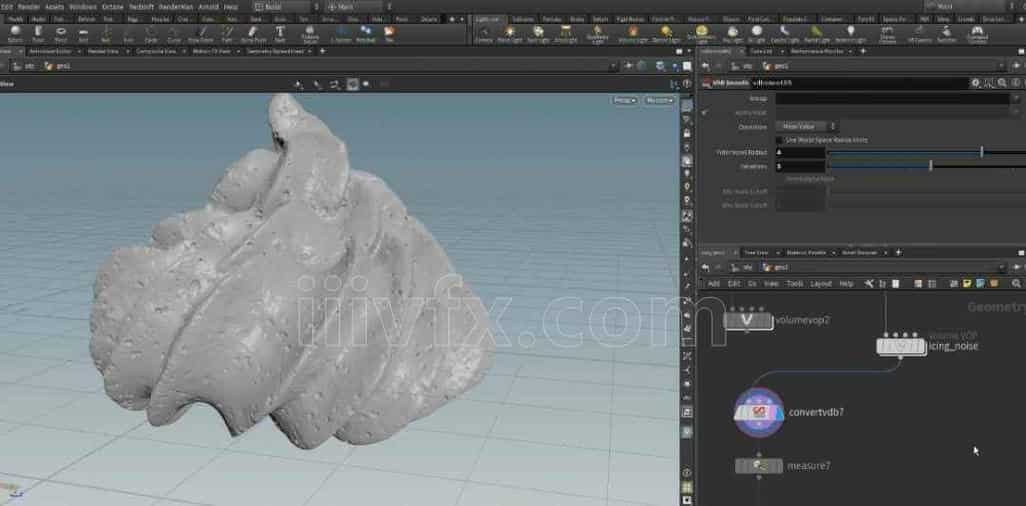Toggle display flag on convertvdb7 node
The image size is (1026, 506).
[x=780, y=412]
